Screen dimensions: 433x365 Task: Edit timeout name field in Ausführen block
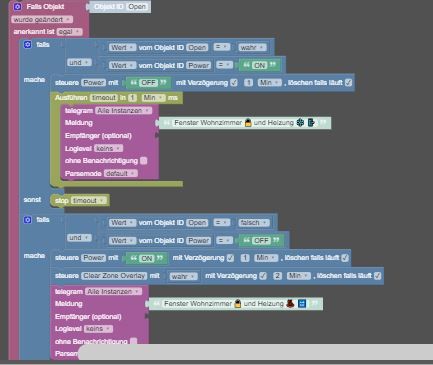tap(104, 98)
